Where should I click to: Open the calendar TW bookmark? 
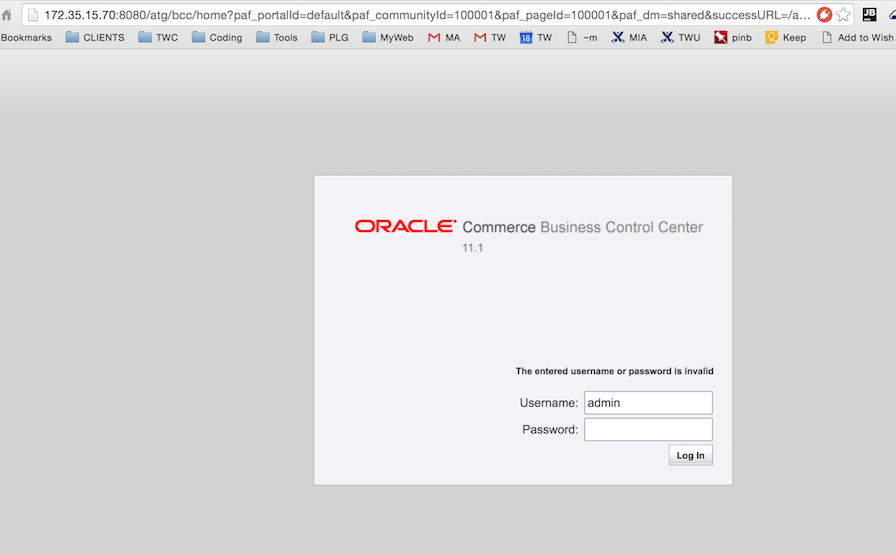click(x=535, y=38)
